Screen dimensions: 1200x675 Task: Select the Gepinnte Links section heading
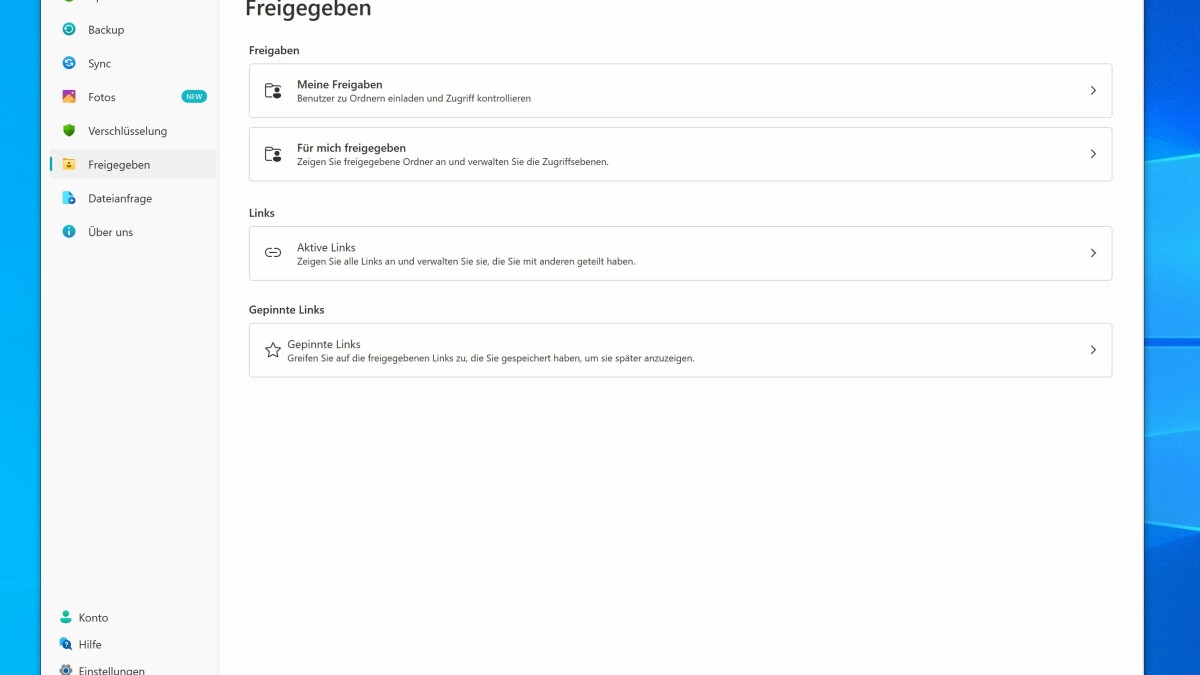pos(287,310)
